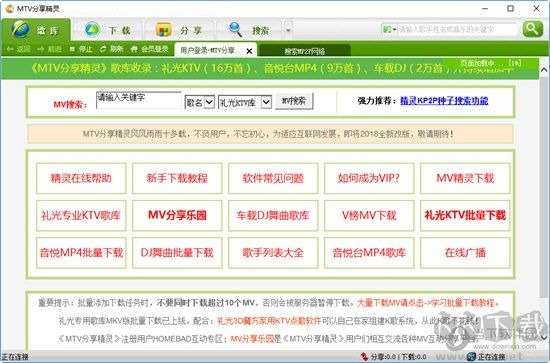Go to MV分享乐园
Viewport: 550px width, 363px height.
click(x=177, y=215)
